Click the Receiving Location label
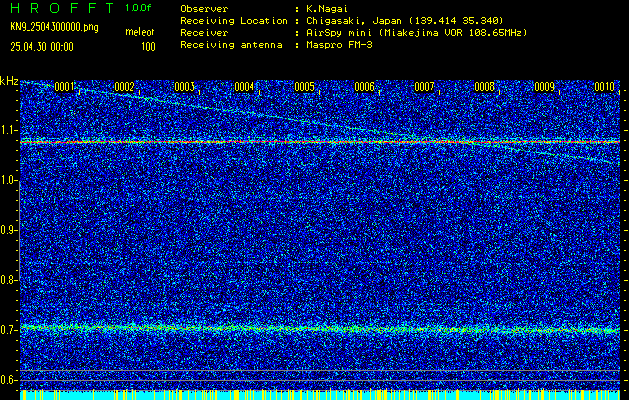629x400 pixels. tap(234, 21)
